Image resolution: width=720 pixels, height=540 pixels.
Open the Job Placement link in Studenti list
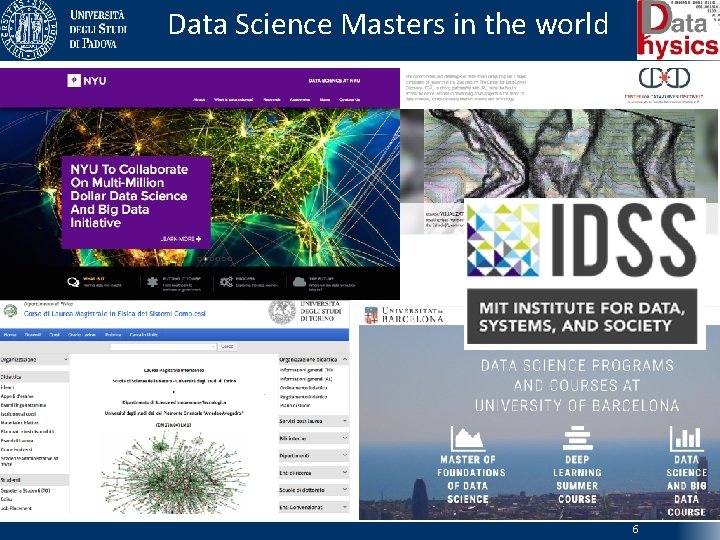coord(16,508)
